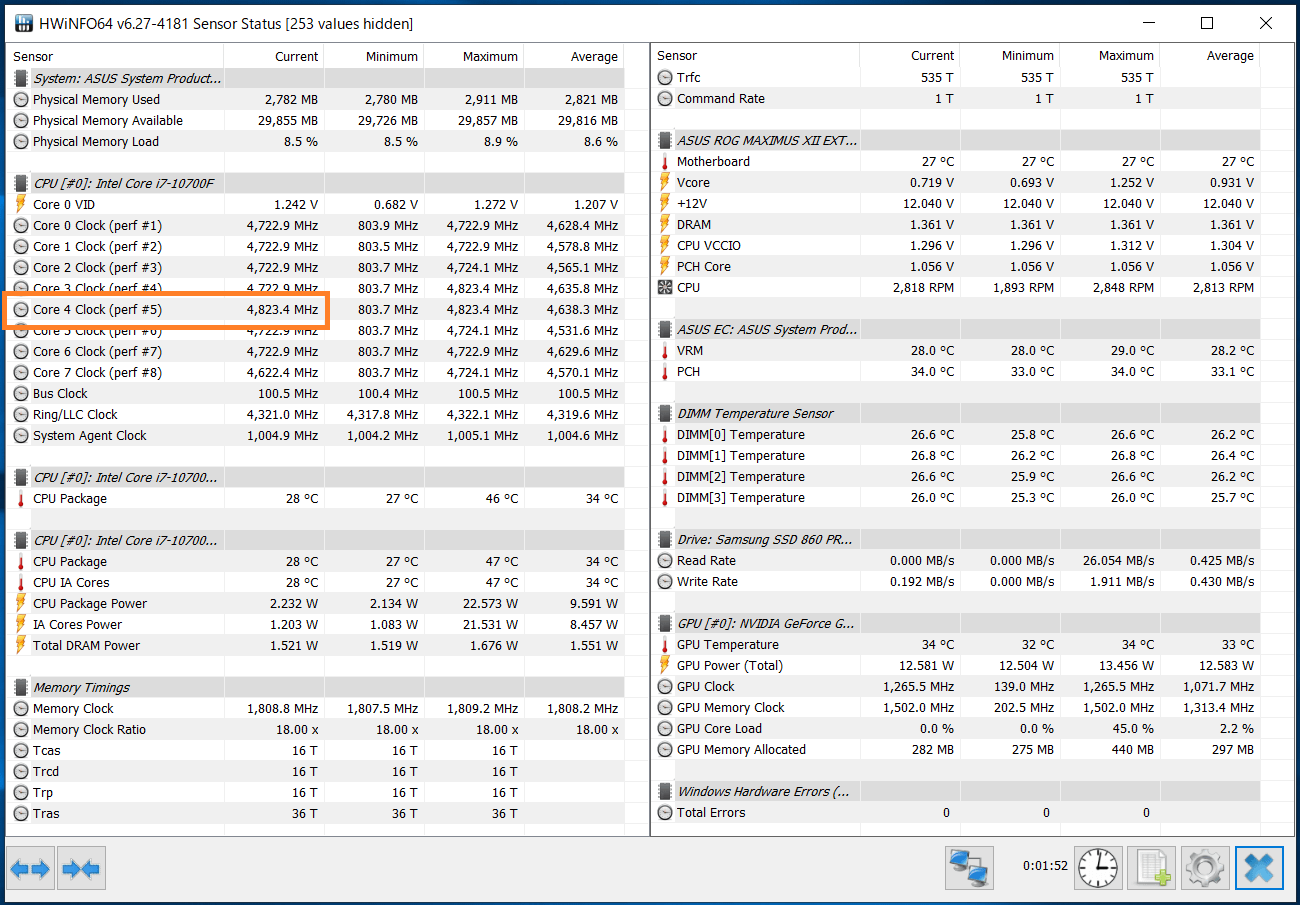Select the CPU VCCIO voltage row
Screen dimensions: 1300x905
(x=957, y=245)
